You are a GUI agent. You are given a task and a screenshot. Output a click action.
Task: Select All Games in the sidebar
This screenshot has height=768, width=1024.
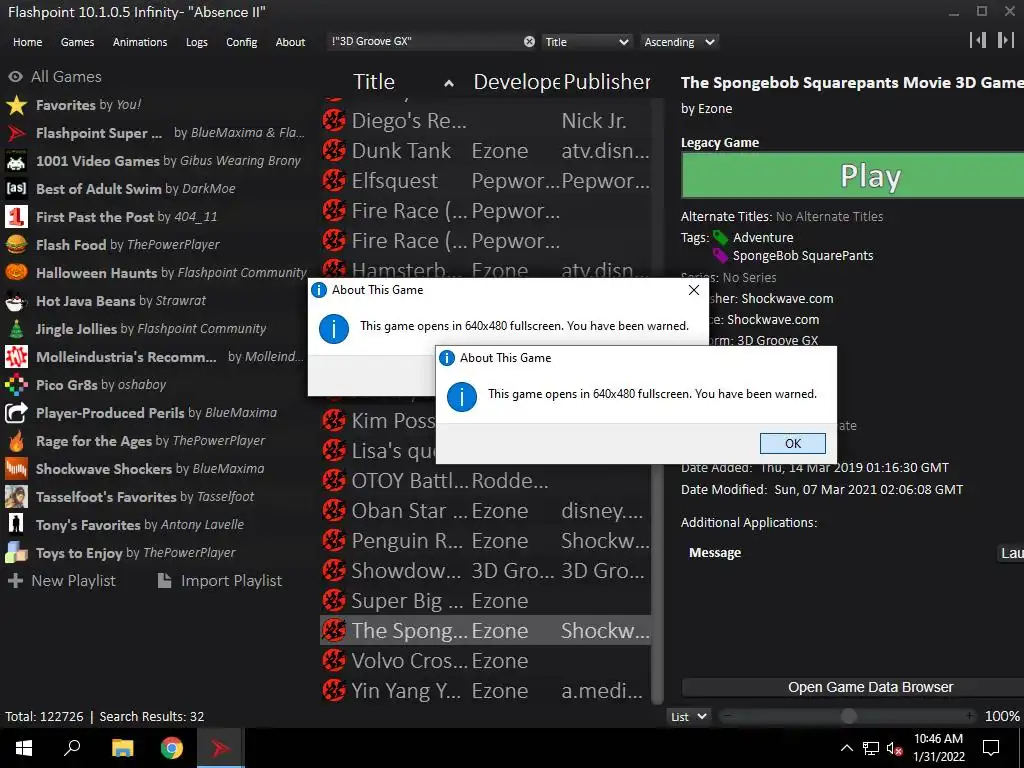[x=55, y=76]
